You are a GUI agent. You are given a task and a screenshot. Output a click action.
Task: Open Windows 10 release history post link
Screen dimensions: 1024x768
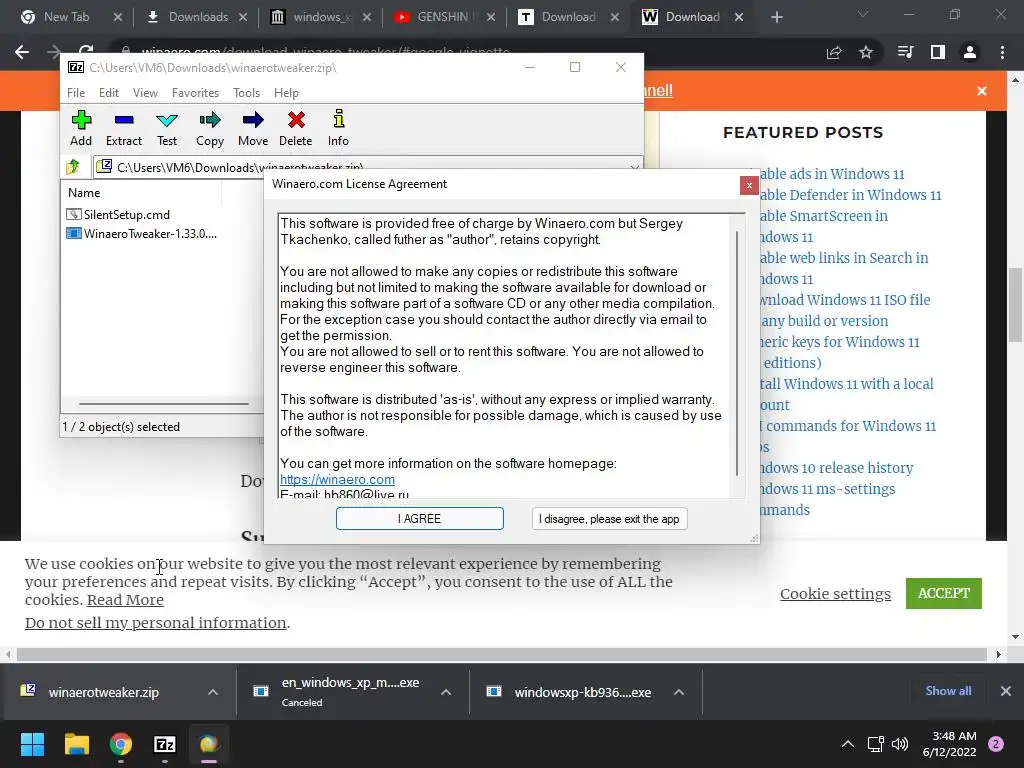pyautogui.click(x=837, y=468)
